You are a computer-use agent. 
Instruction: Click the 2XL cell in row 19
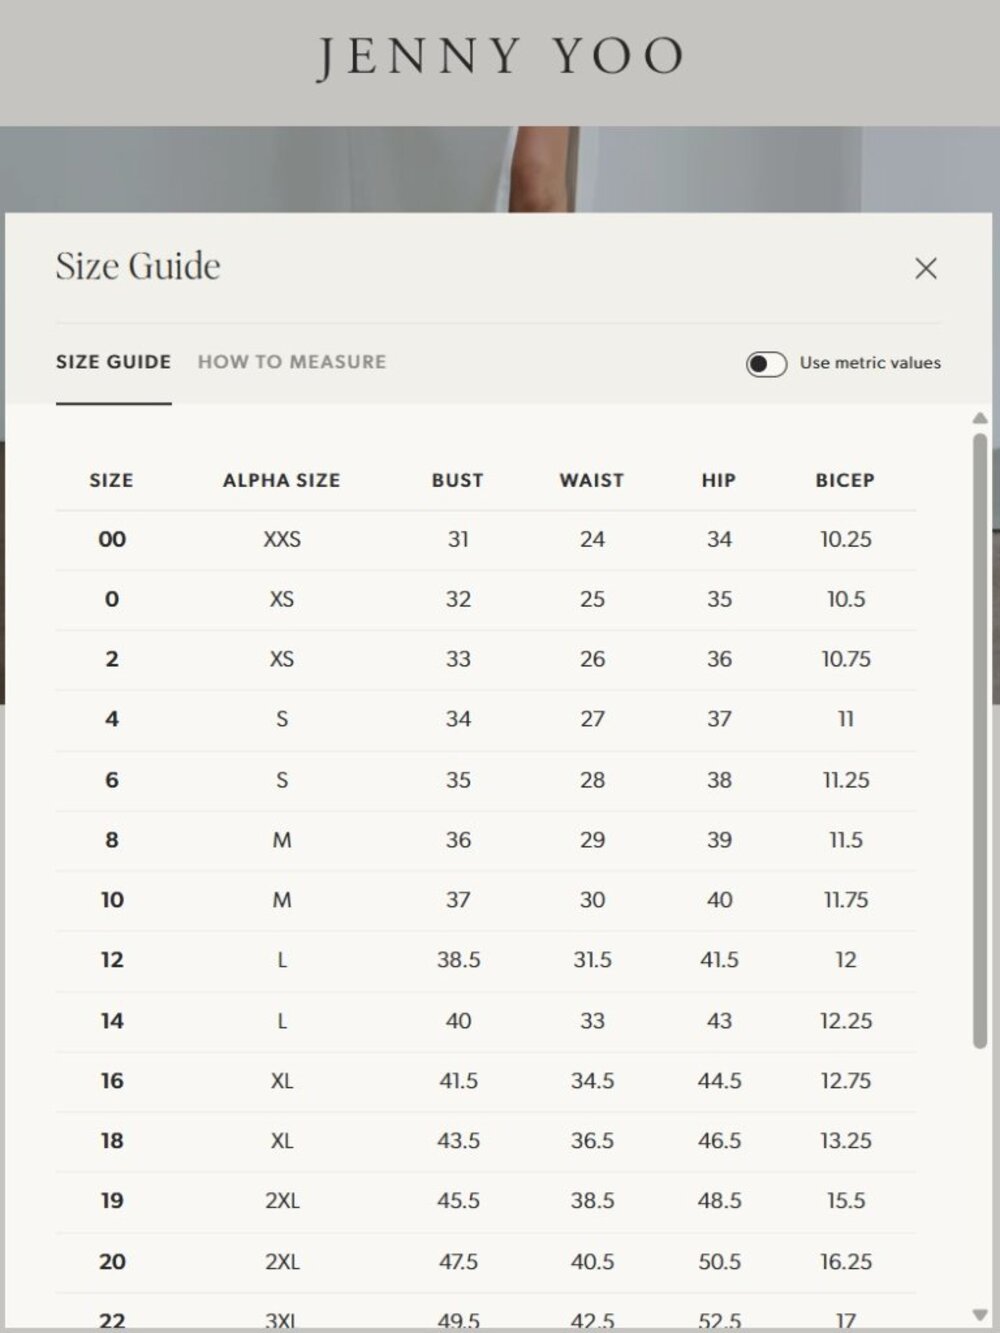tap(282, 1201)
